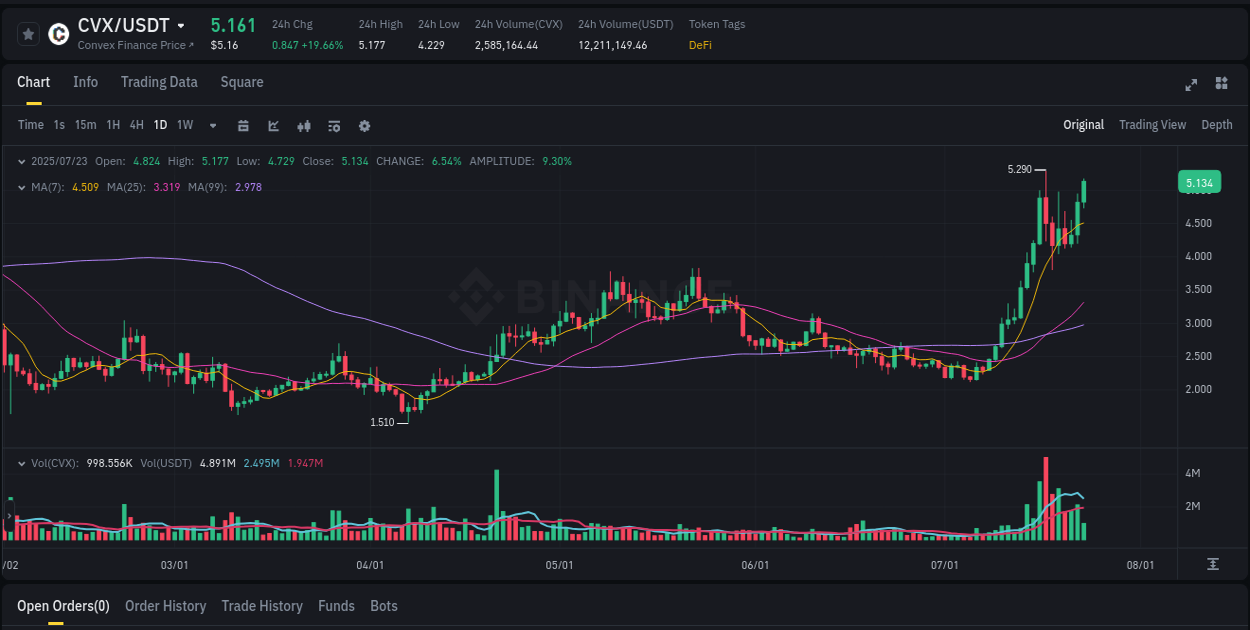This screenshot has width=1250, height=630.
Task: Switch chart style via the line chart icon
Action: tap(273, 126)
